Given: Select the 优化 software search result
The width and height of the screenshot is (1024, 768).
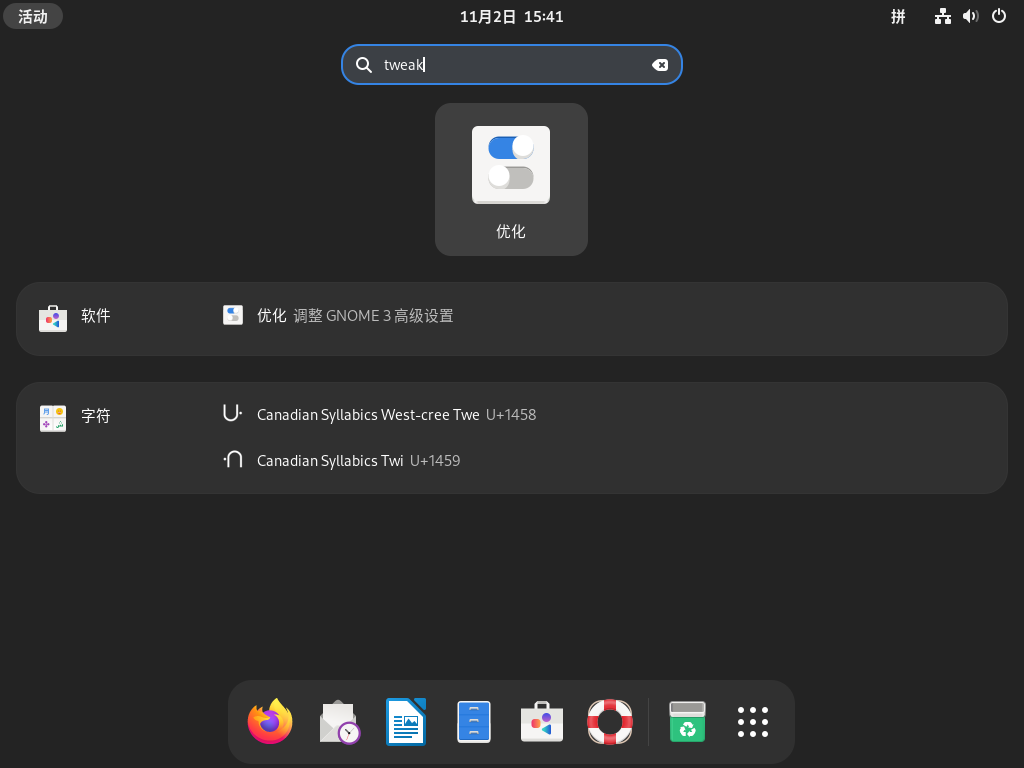Looking at the screenshot, I should (x=340, y=316).
